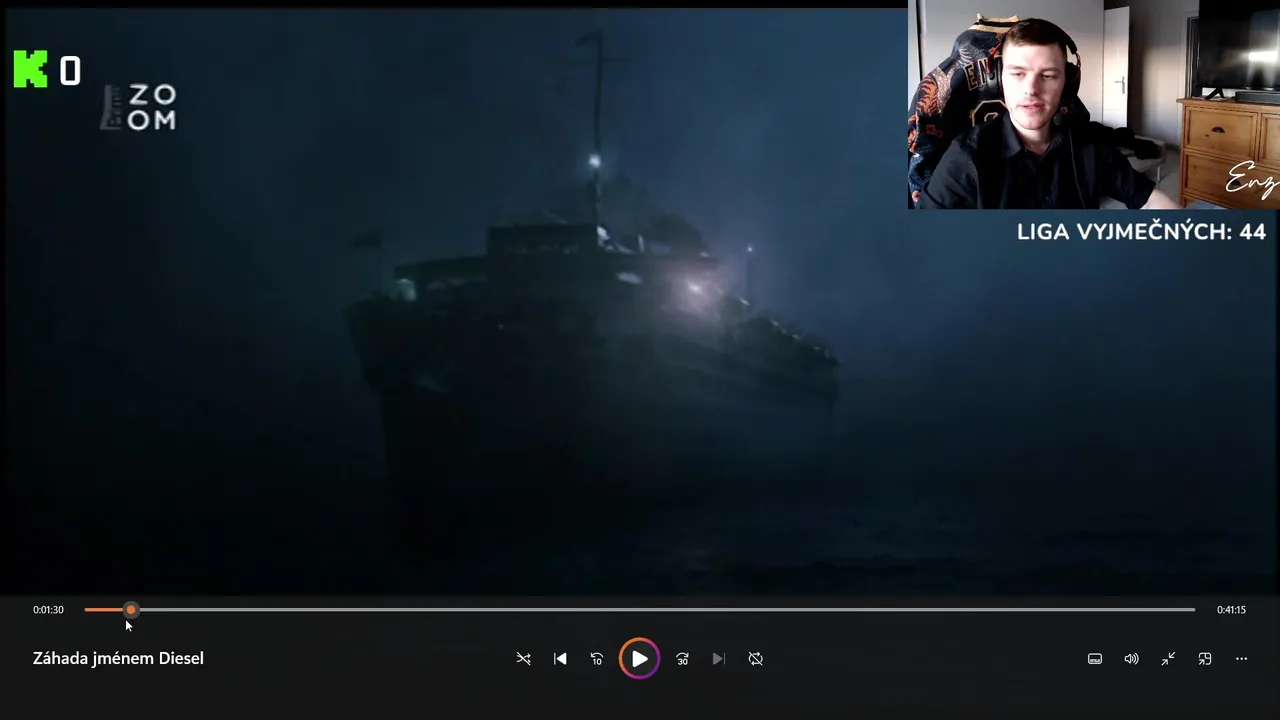Click the title Záhada jménem Diesel
1280x720 pixels.
(118, 658)
